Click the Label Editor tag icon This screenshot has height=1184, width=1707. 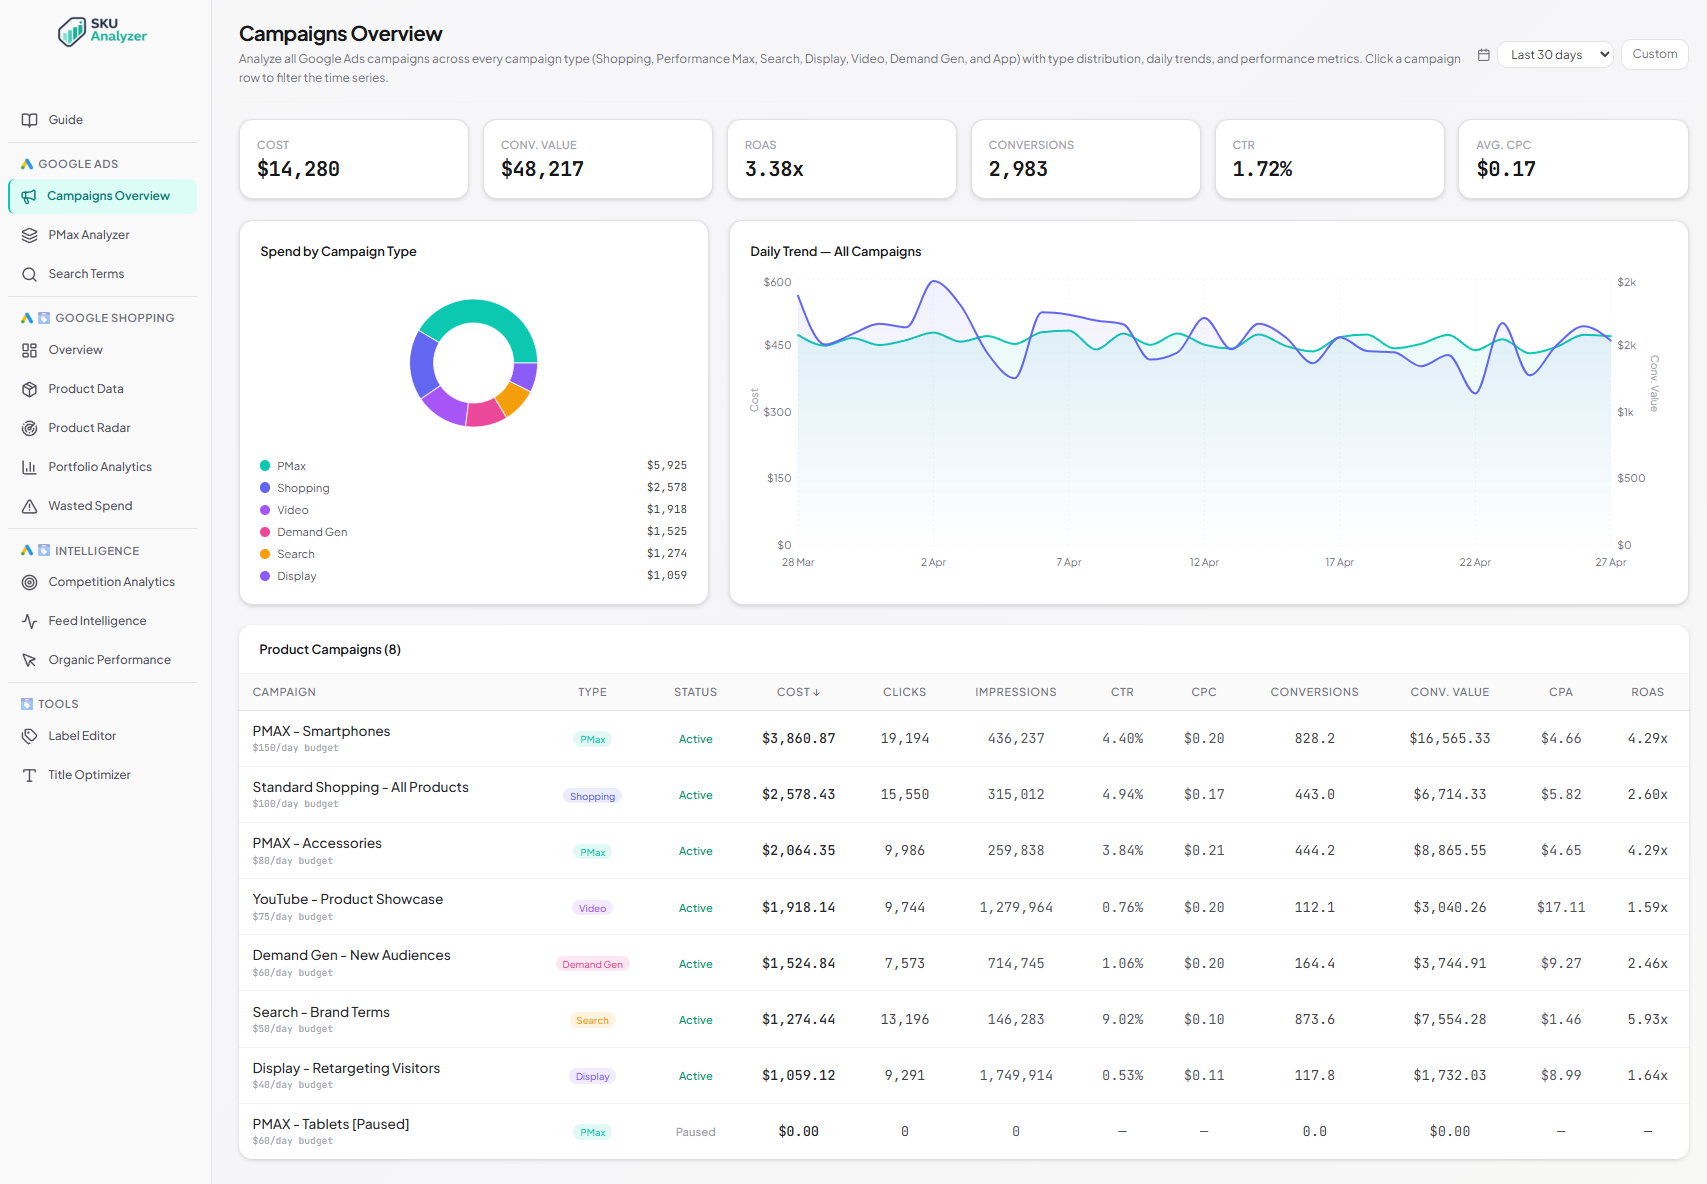click(x=30, y=736)
